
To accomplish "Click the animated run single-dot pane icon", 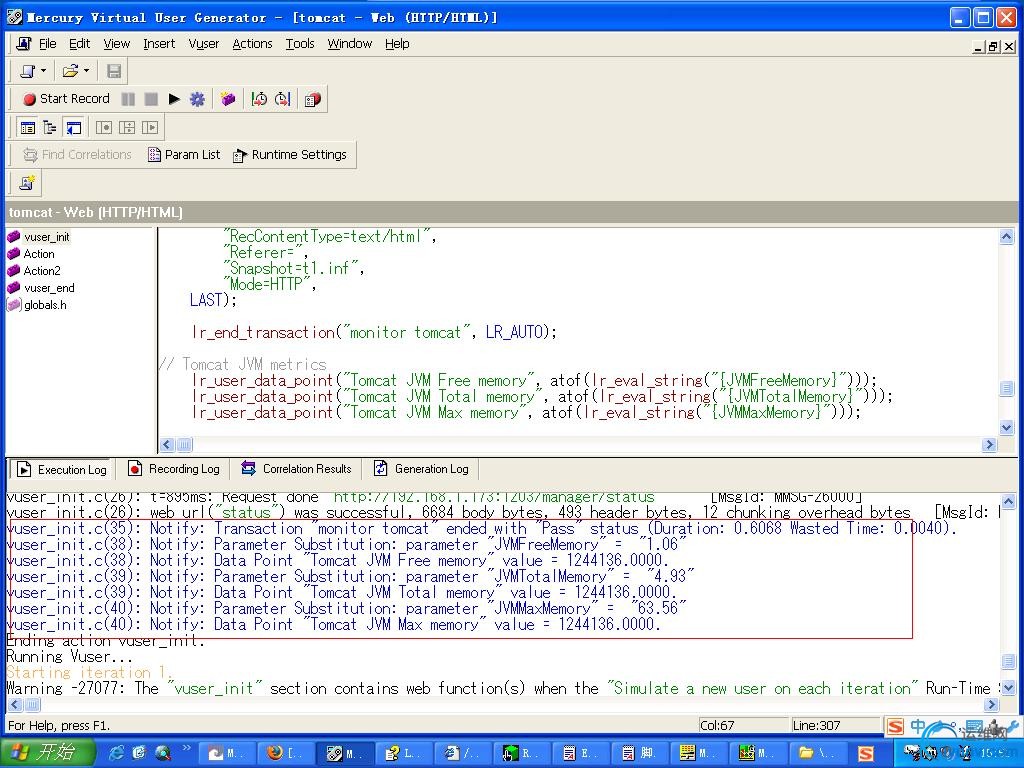I will pos(104,127).
